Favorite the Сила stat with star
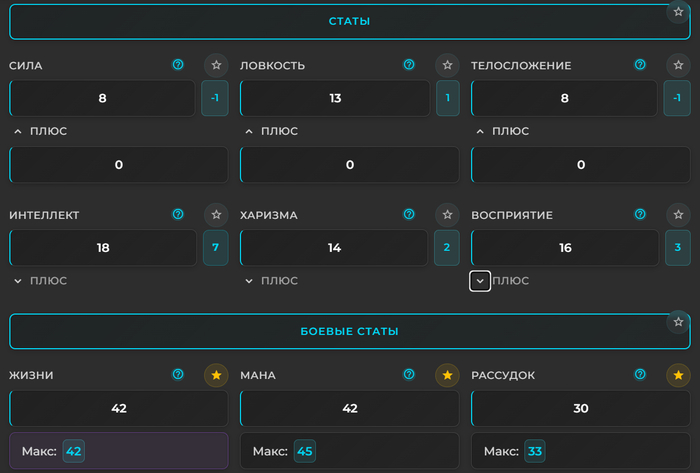The width and height of the screenshot is (700, 473). pos(215,65)
